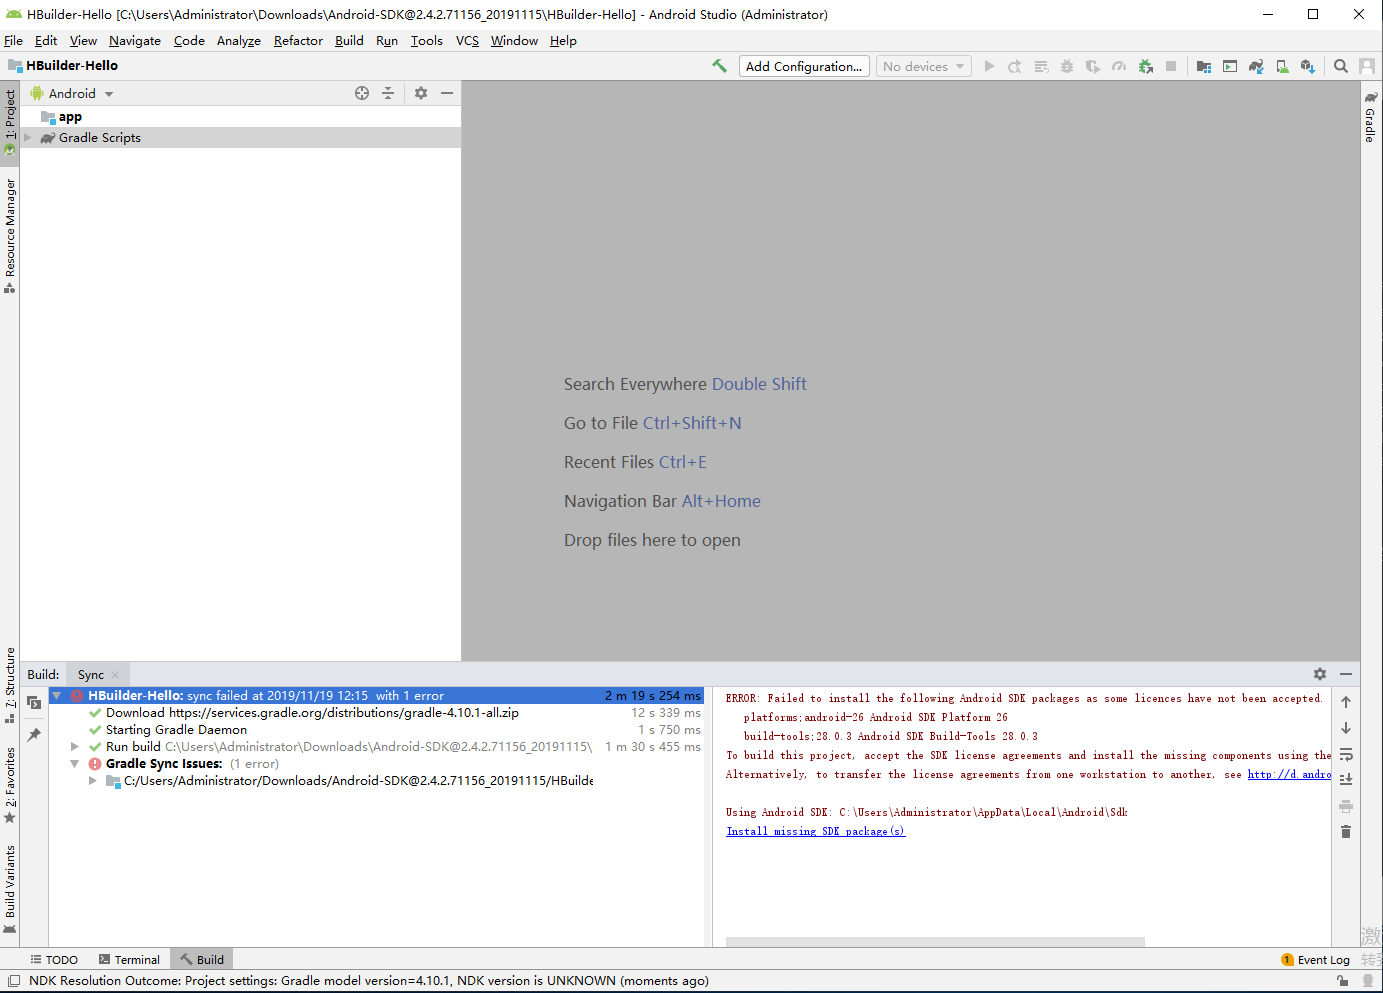Image resolution: width=1383 pixels, height=993 pixels.
Task: Click the Run Anything icon
Action: pyautogui.click(x=1230, y=66)
